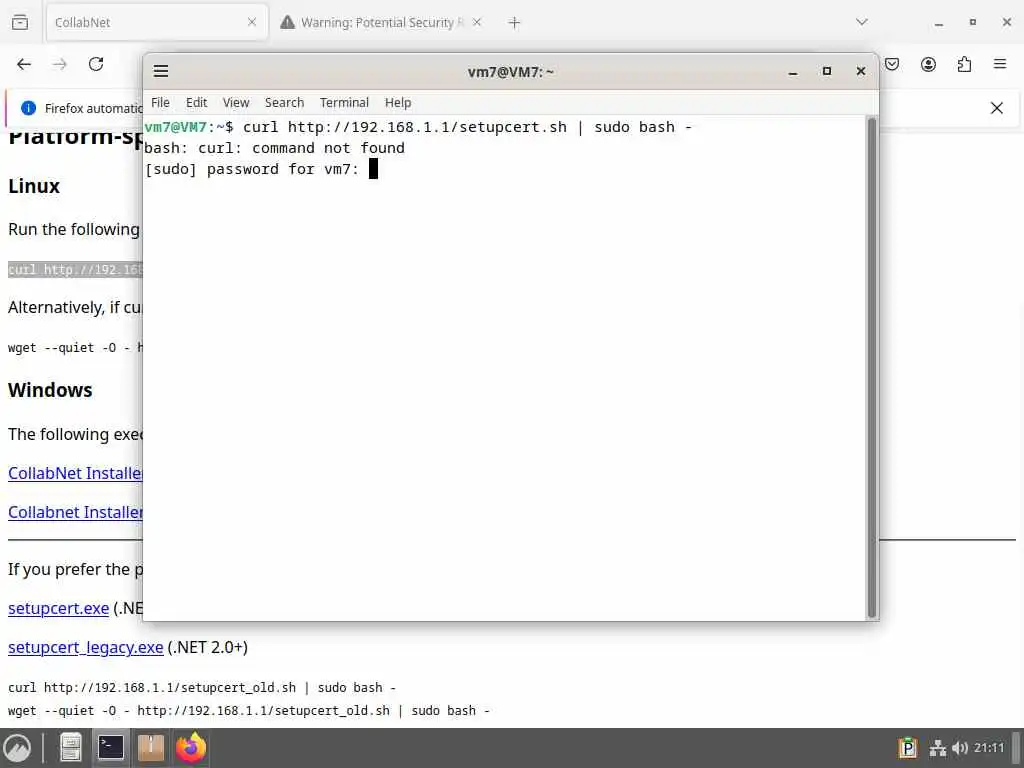Click the notification info icon
Image resolution: width=1024 pixels, height=768 pixels.
pos(28,108)
